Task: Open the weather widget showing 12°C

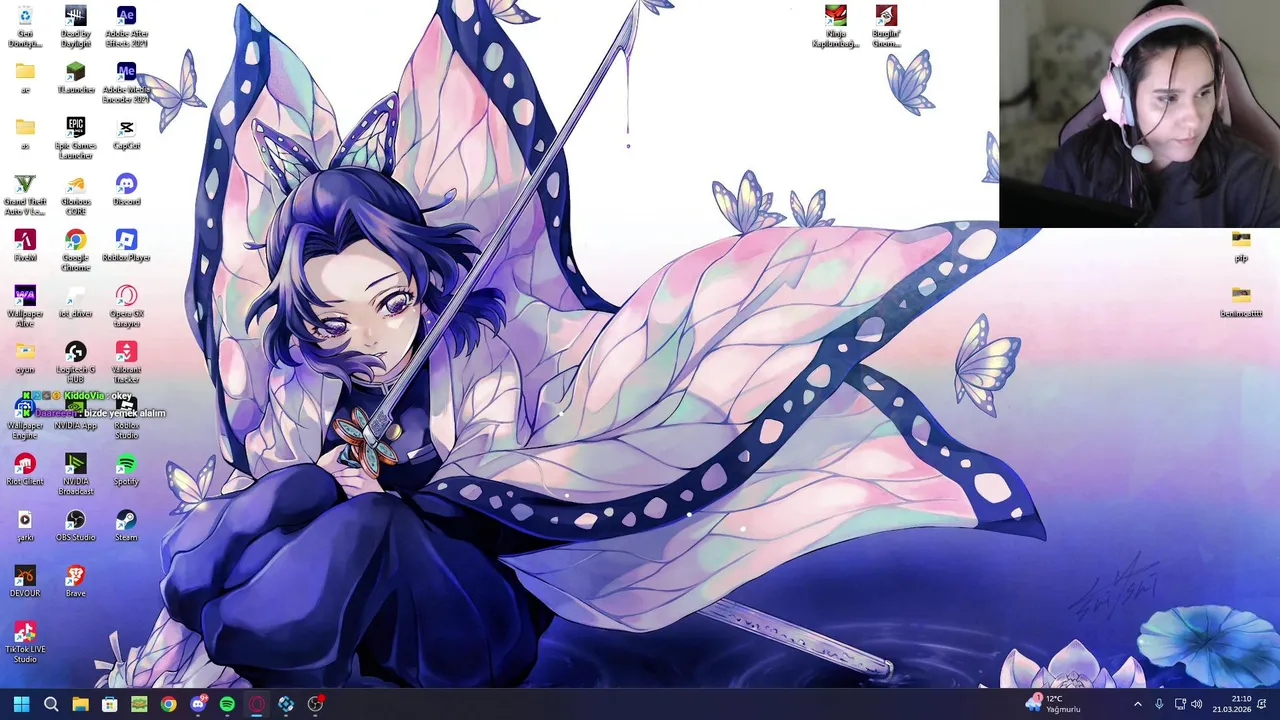Action: pyautogui.click(x=1053, y=704)
